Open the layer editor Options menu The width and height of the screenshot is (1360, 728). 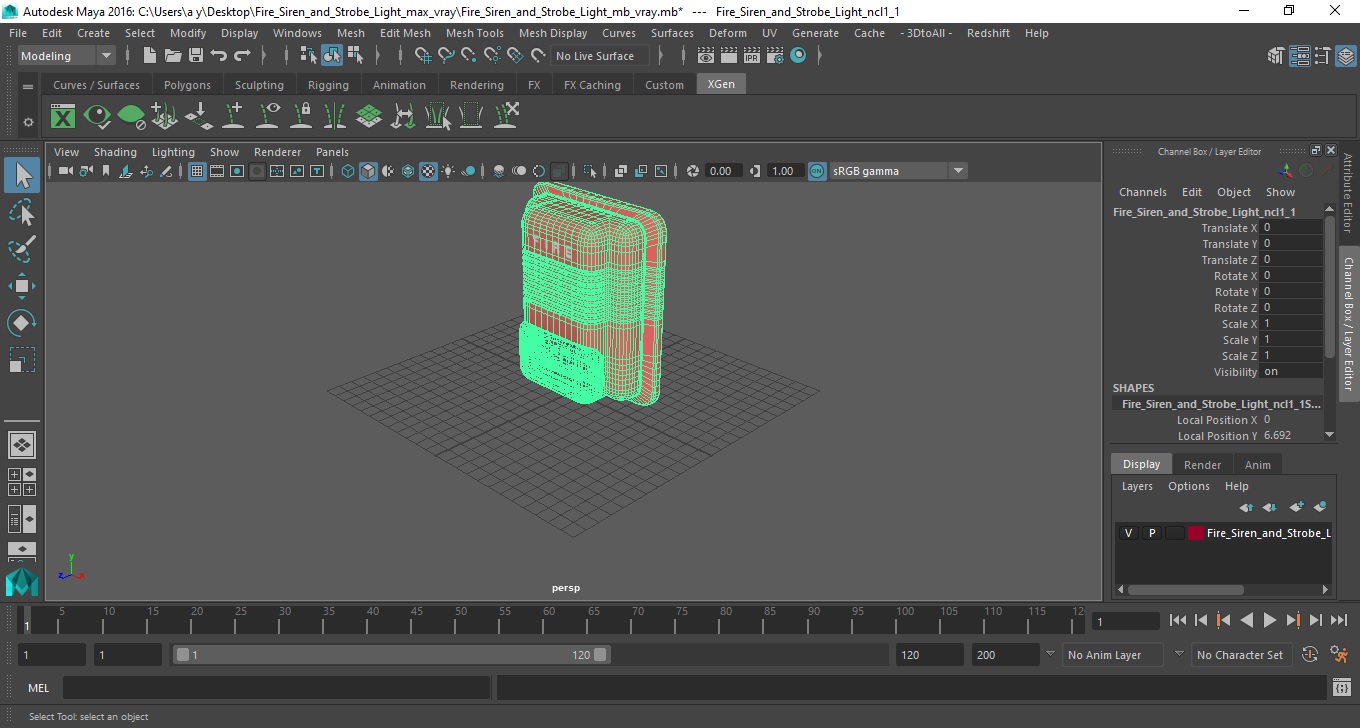[x=1188, y=486]
